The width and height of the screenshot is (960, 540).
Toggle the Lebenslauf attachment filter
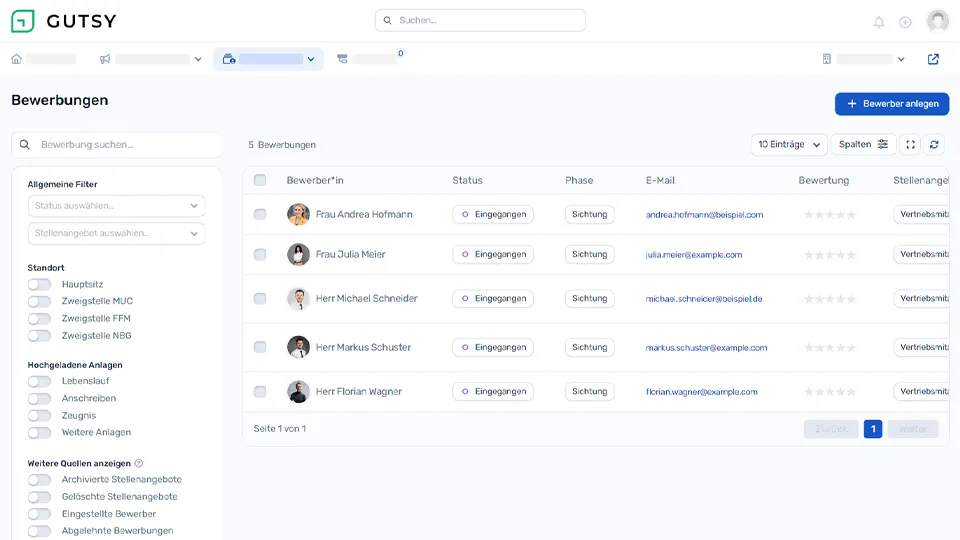(39, 381)
